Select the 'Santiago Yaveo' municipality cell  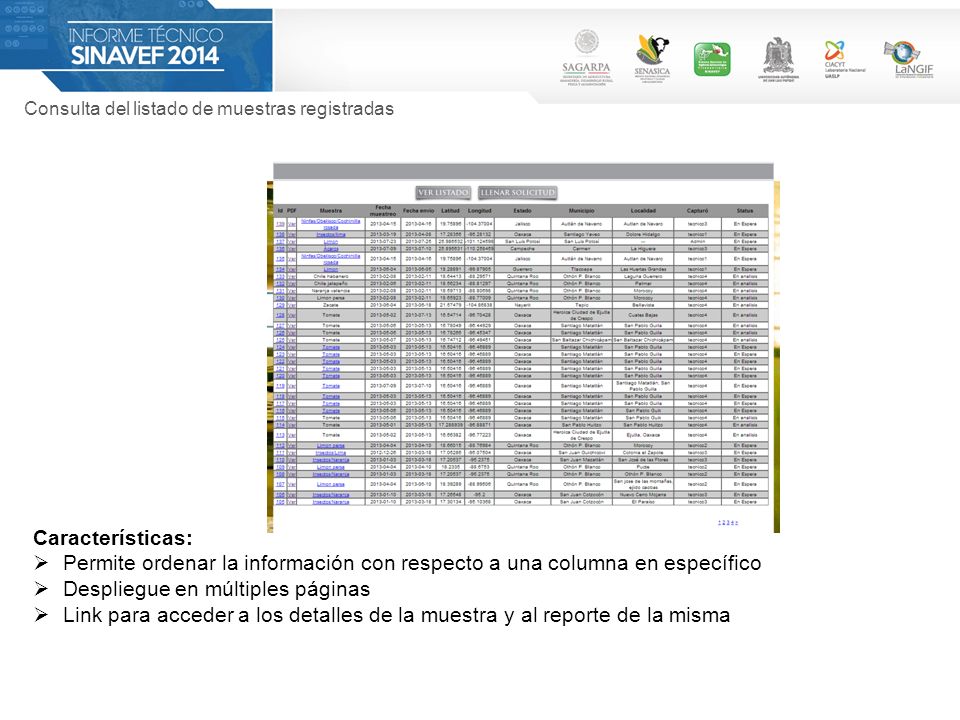581,234
